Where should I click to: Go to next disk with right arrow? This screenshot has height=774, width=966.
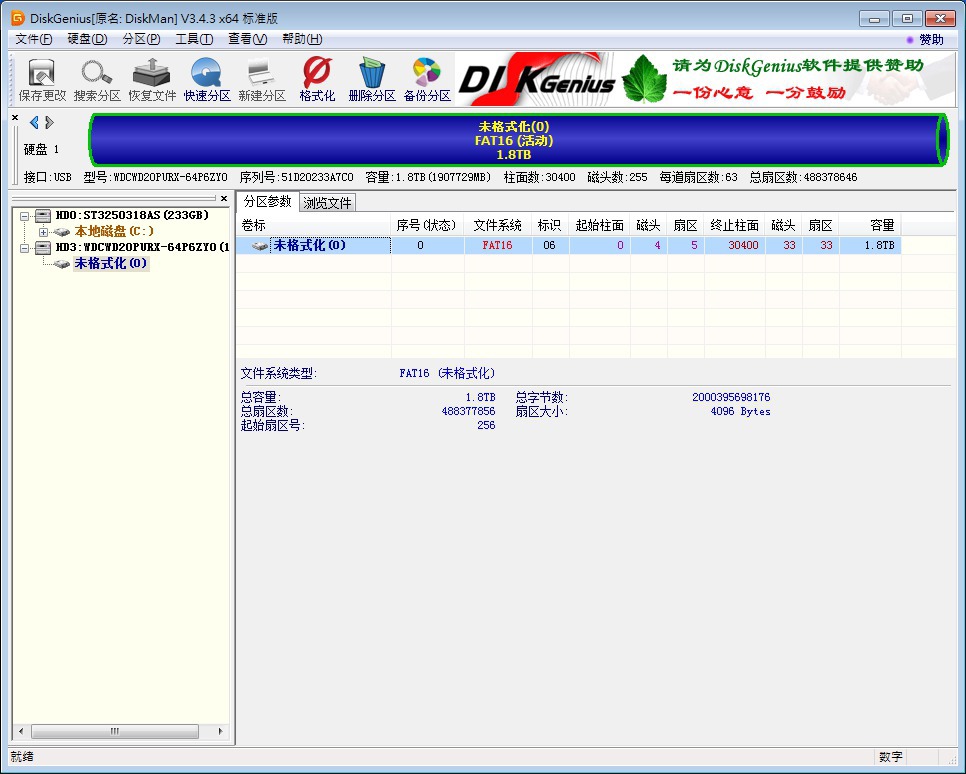pos(49,123)
